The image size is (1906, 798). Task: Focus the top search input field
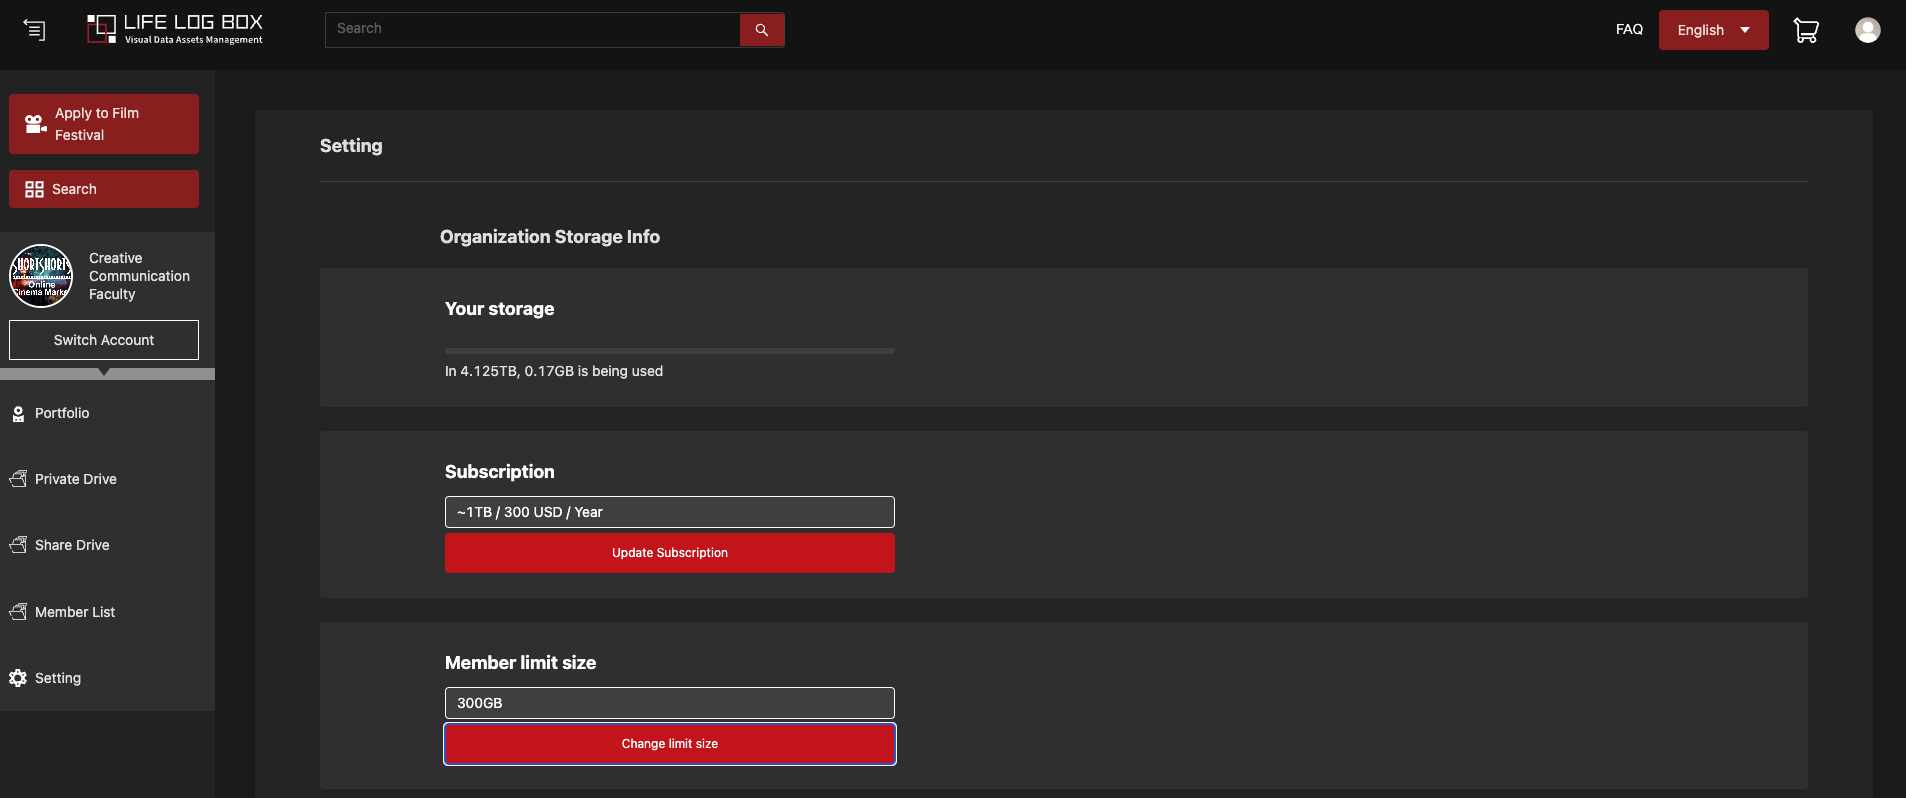pos(532,29)
